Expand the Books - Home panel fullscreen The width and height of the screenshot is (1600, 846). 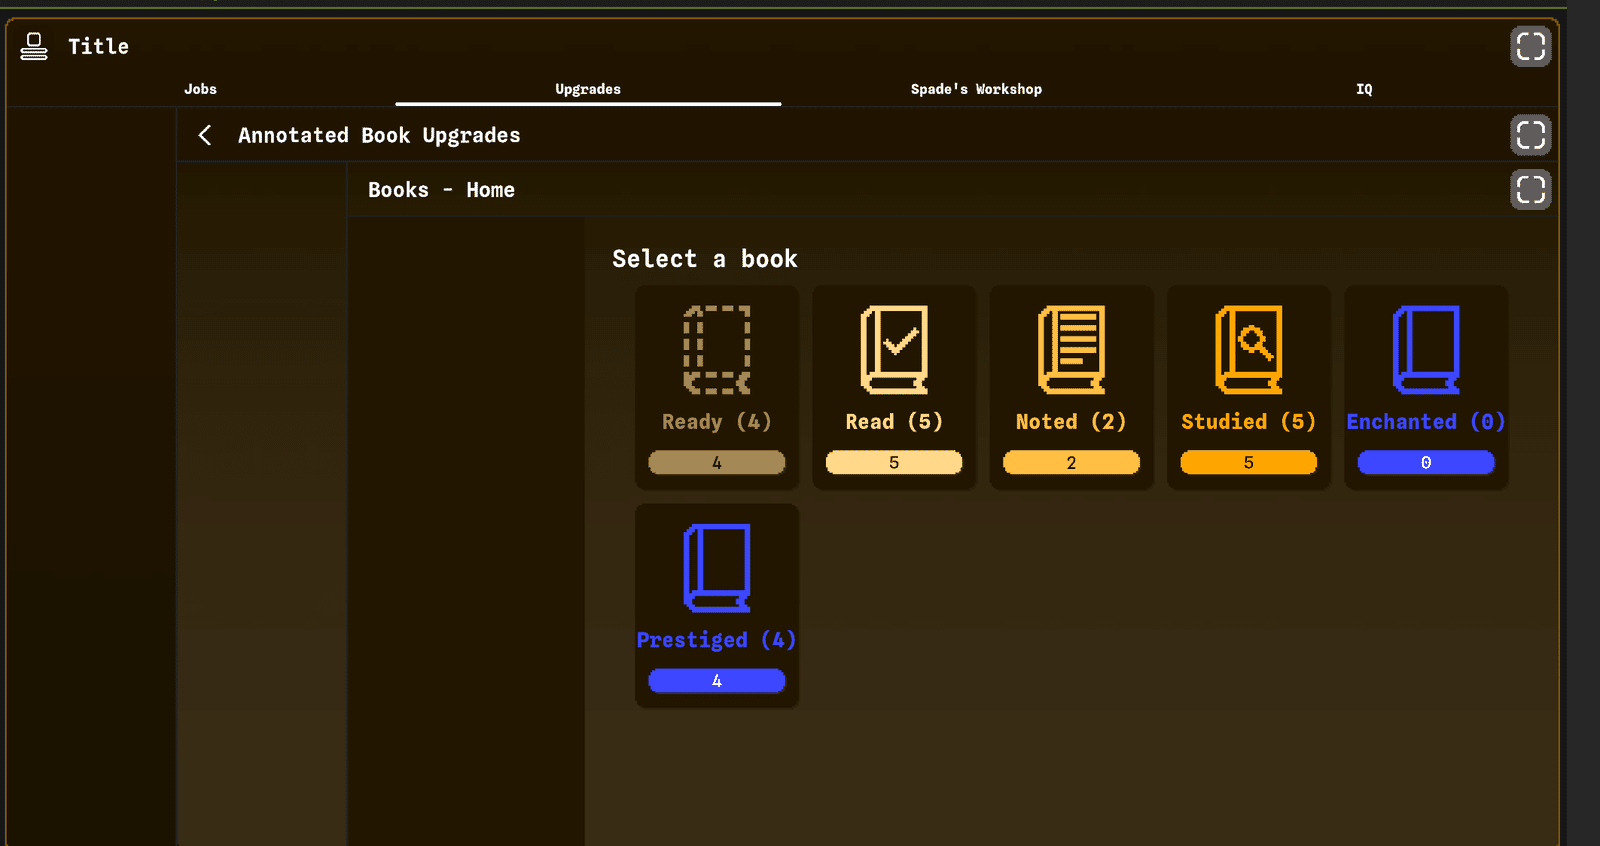point(1531,189)
